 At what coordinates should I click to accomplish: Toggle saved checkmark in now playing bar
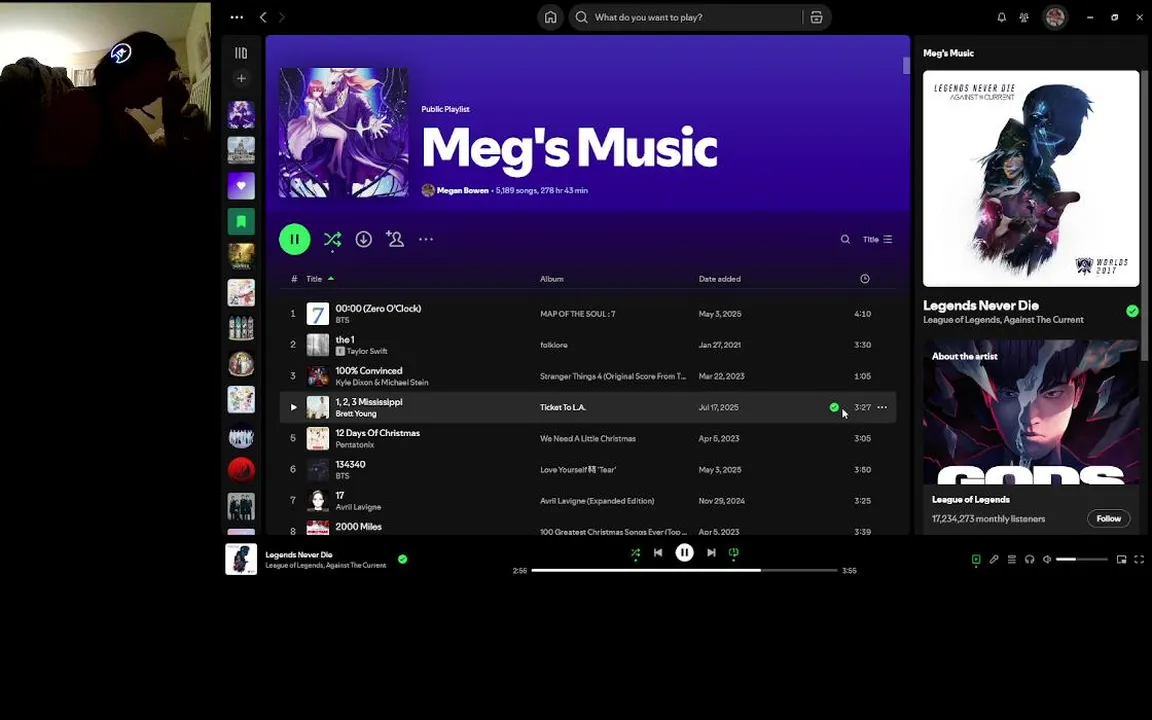[403, 559]
